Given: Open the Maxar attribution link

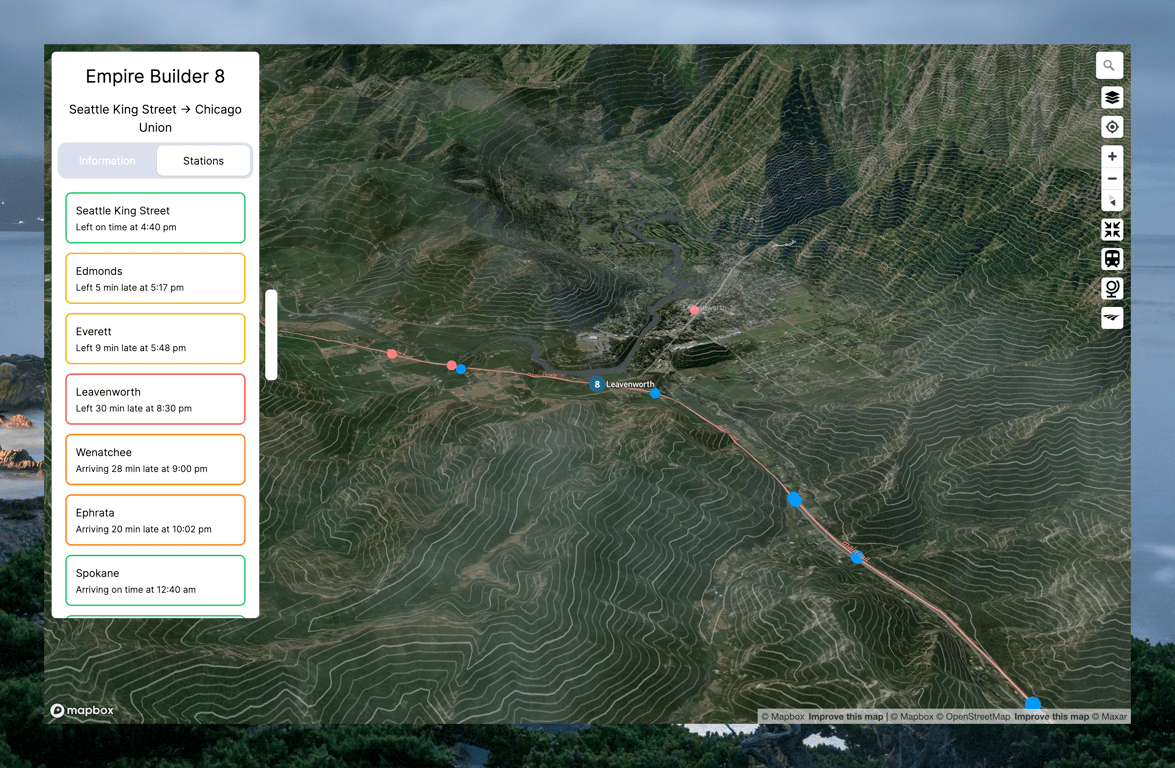Looking at the screenshot, I should click(x=1109, y=716).
